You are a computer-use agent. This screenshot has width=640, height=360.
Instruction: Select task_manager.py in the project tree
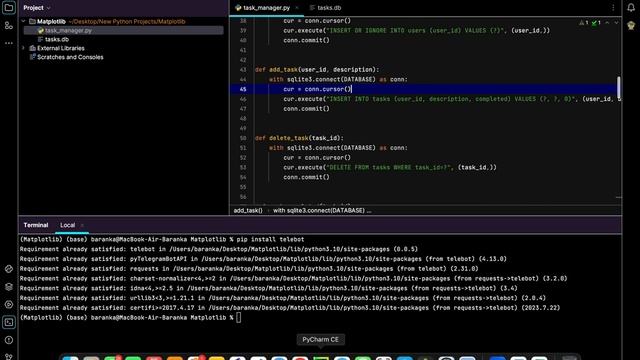(124, 31)
